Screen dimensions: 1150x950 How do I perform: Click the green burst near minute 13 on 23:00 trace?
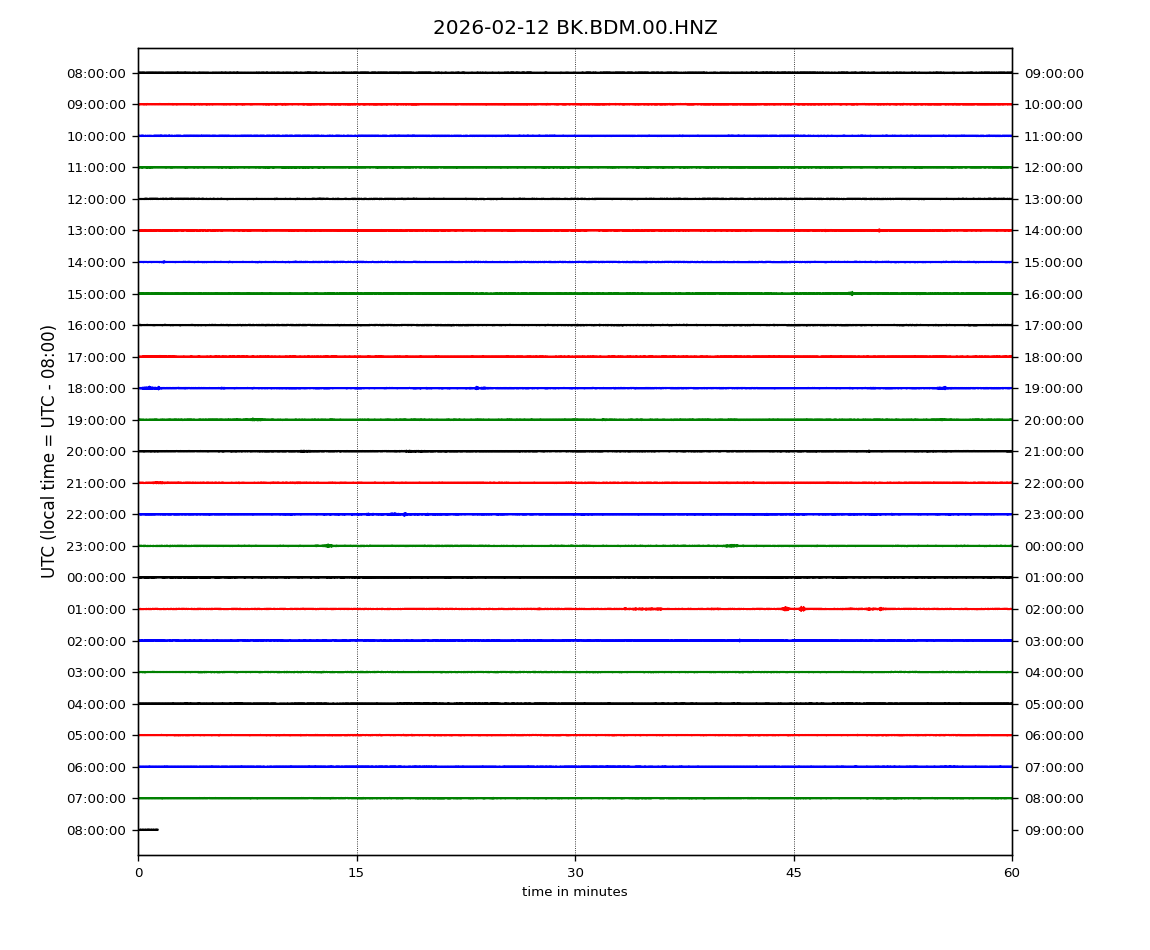[327, 545]
